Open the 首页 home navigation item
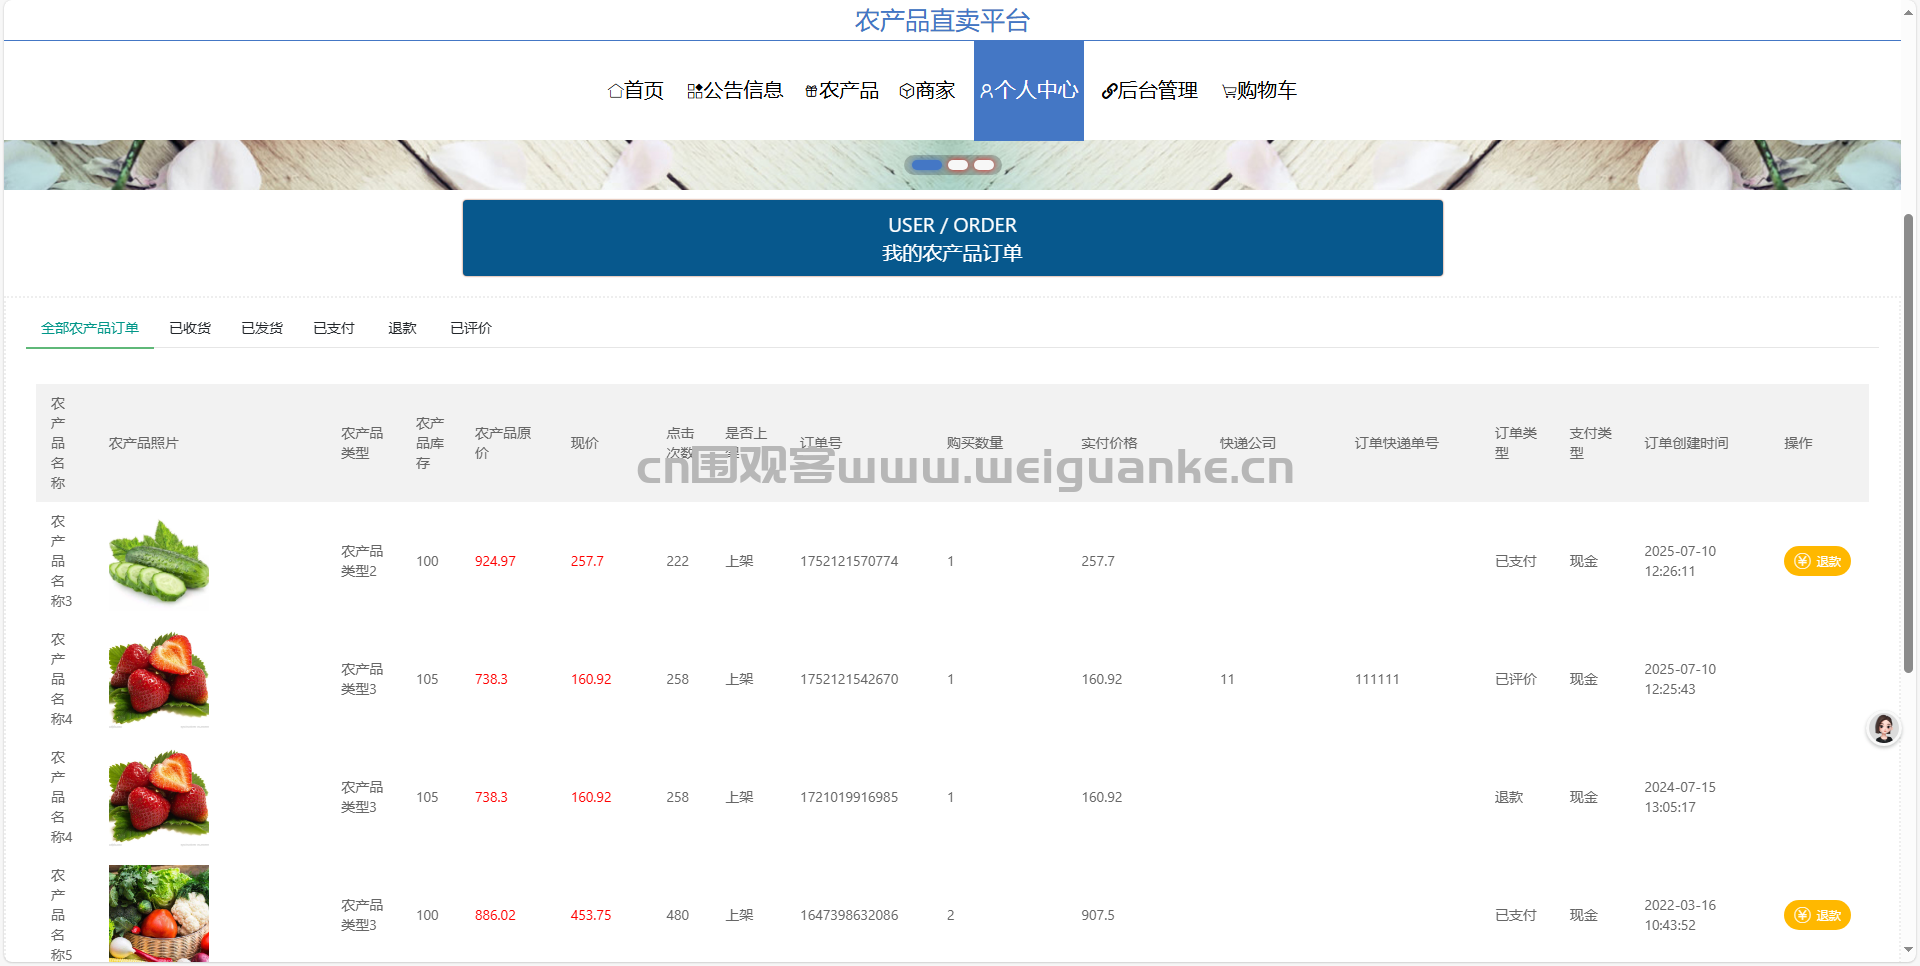Screen dimensions: 1920x966 click(x=636, y=90)
